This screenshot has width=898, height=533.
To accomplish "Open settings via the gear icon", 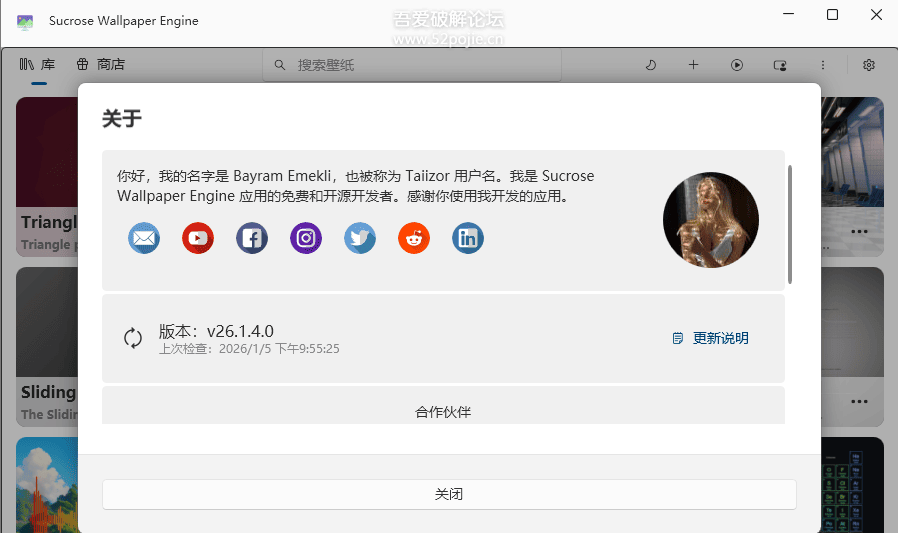I will pyautogui.click(x=869, y=65).
